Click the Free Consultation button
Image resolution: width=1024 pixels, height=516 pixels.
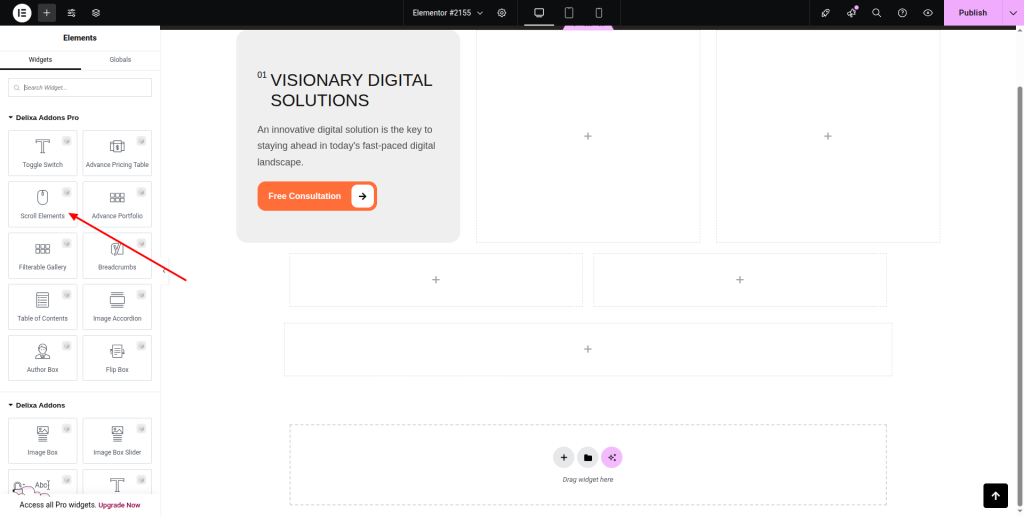click(x=317, y=196)
